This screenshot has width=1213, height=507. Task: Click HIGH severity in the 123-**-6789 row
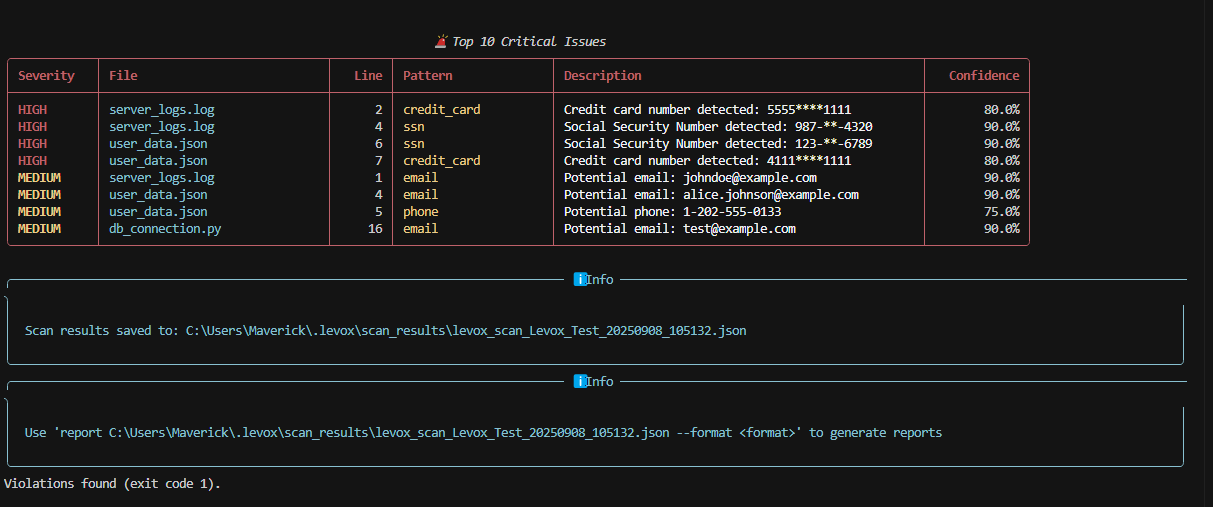32,144
